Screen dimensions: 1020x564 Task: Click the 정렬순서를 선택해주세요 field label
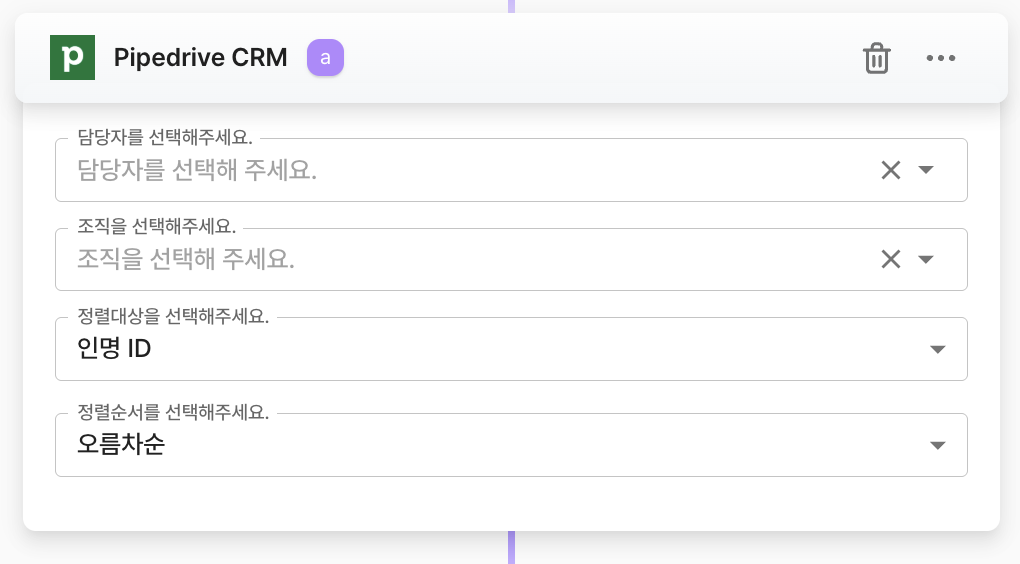pos(173,413)
